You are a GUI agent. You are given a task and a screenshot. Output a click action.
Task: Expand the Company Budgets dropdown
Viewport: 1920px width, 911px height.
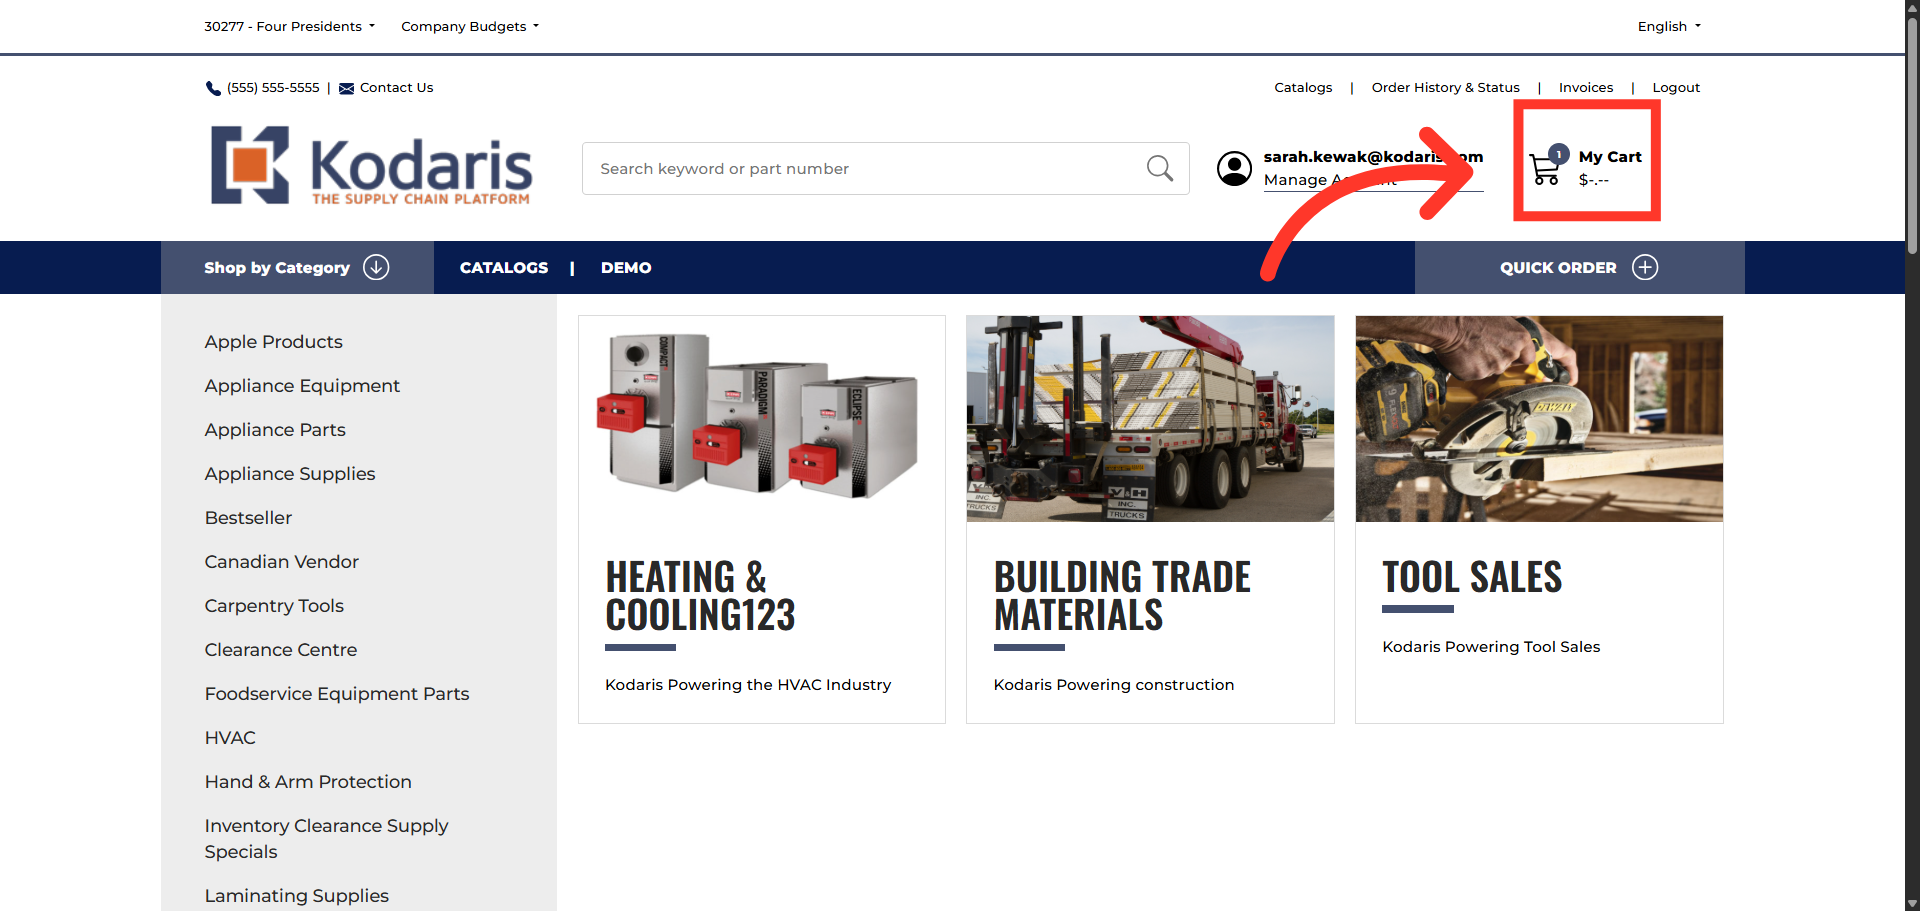(470, 26)
